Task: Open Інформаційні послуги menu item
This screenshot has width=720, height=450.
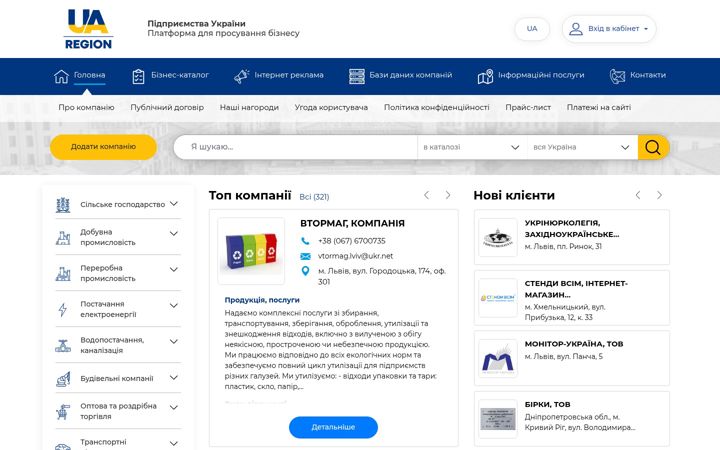Action: (x=541, y=75)
